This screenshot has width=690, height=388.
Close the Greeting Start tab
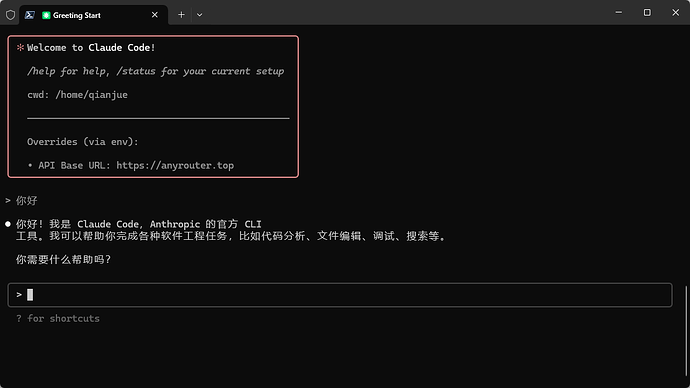[154, 15]
